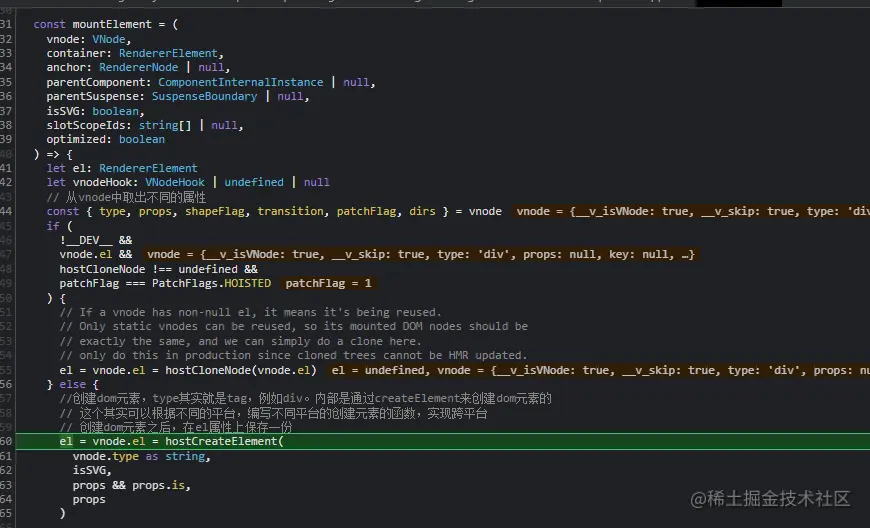Click the hostCreateElement call on the highlighted line
Image resolution: width=870 pixels, height=528 pixels.
click(224, 441)
